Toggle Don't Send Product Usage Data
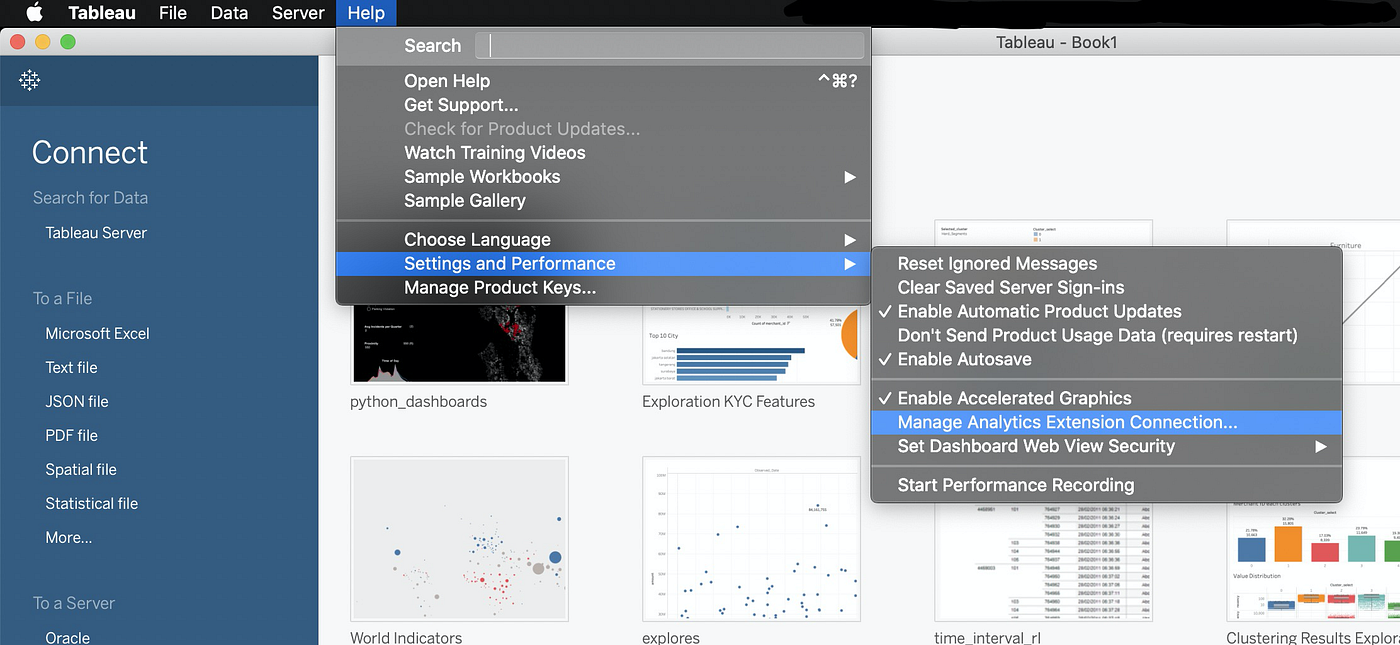Image resolution: width=1400 pixels, height=645 pixels. (1107, 336)
